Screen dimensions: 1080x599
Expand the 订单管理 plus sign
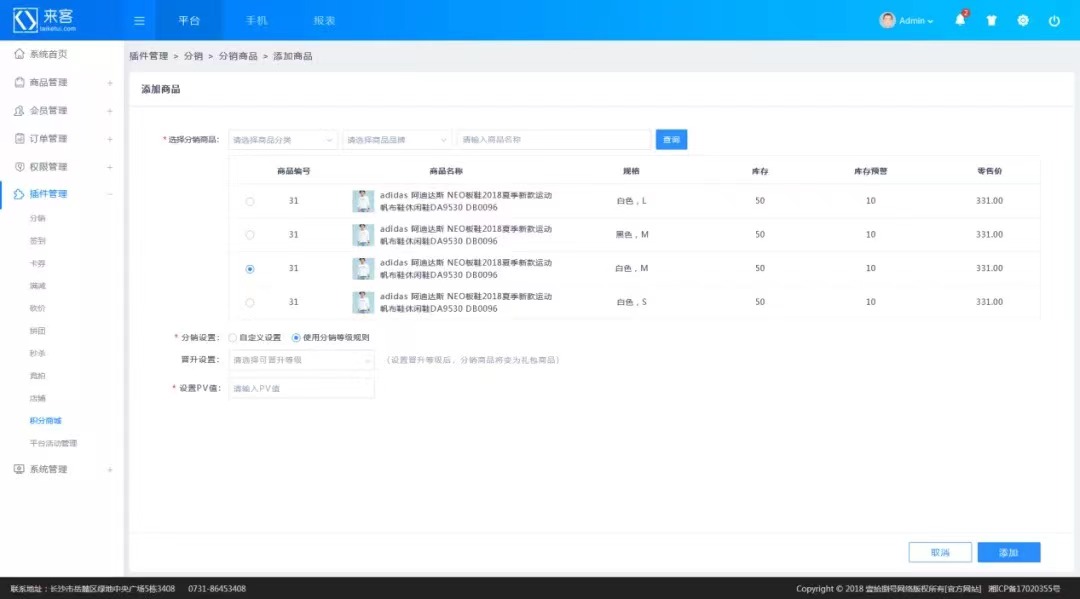coord(110,139)
